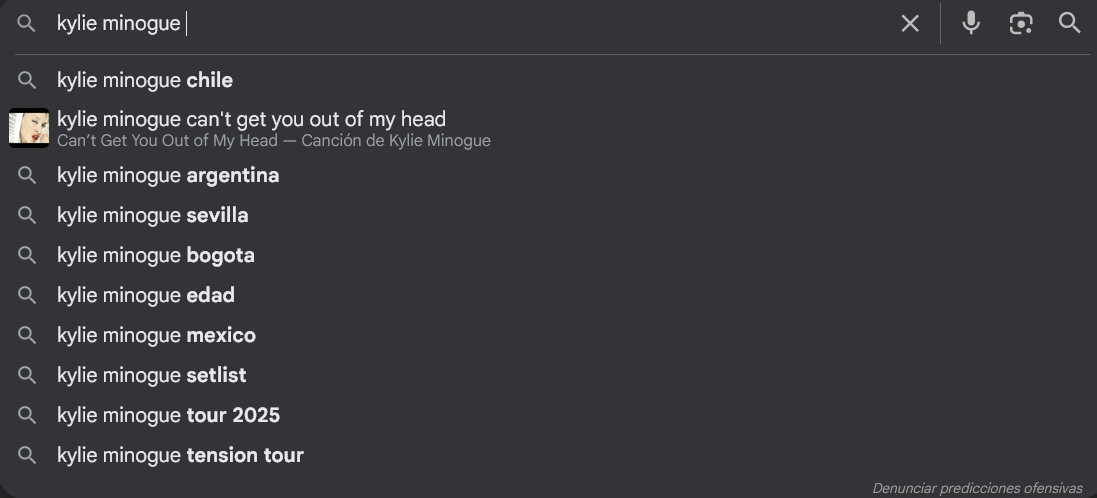This screenshot has height=498, width=1097.
Task: Choose 'kylie minogue argentina' suggestion
Action: pos(548,175)
